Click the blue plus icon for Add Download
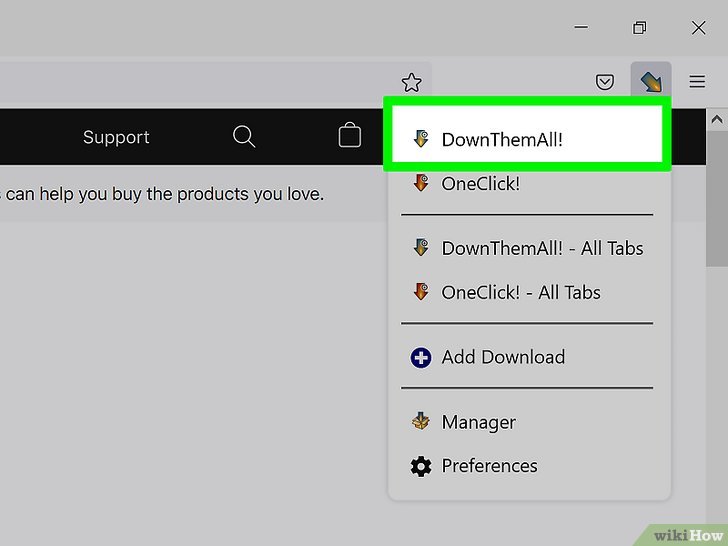This screenshot has height=546, width=728. pos(421,357)
